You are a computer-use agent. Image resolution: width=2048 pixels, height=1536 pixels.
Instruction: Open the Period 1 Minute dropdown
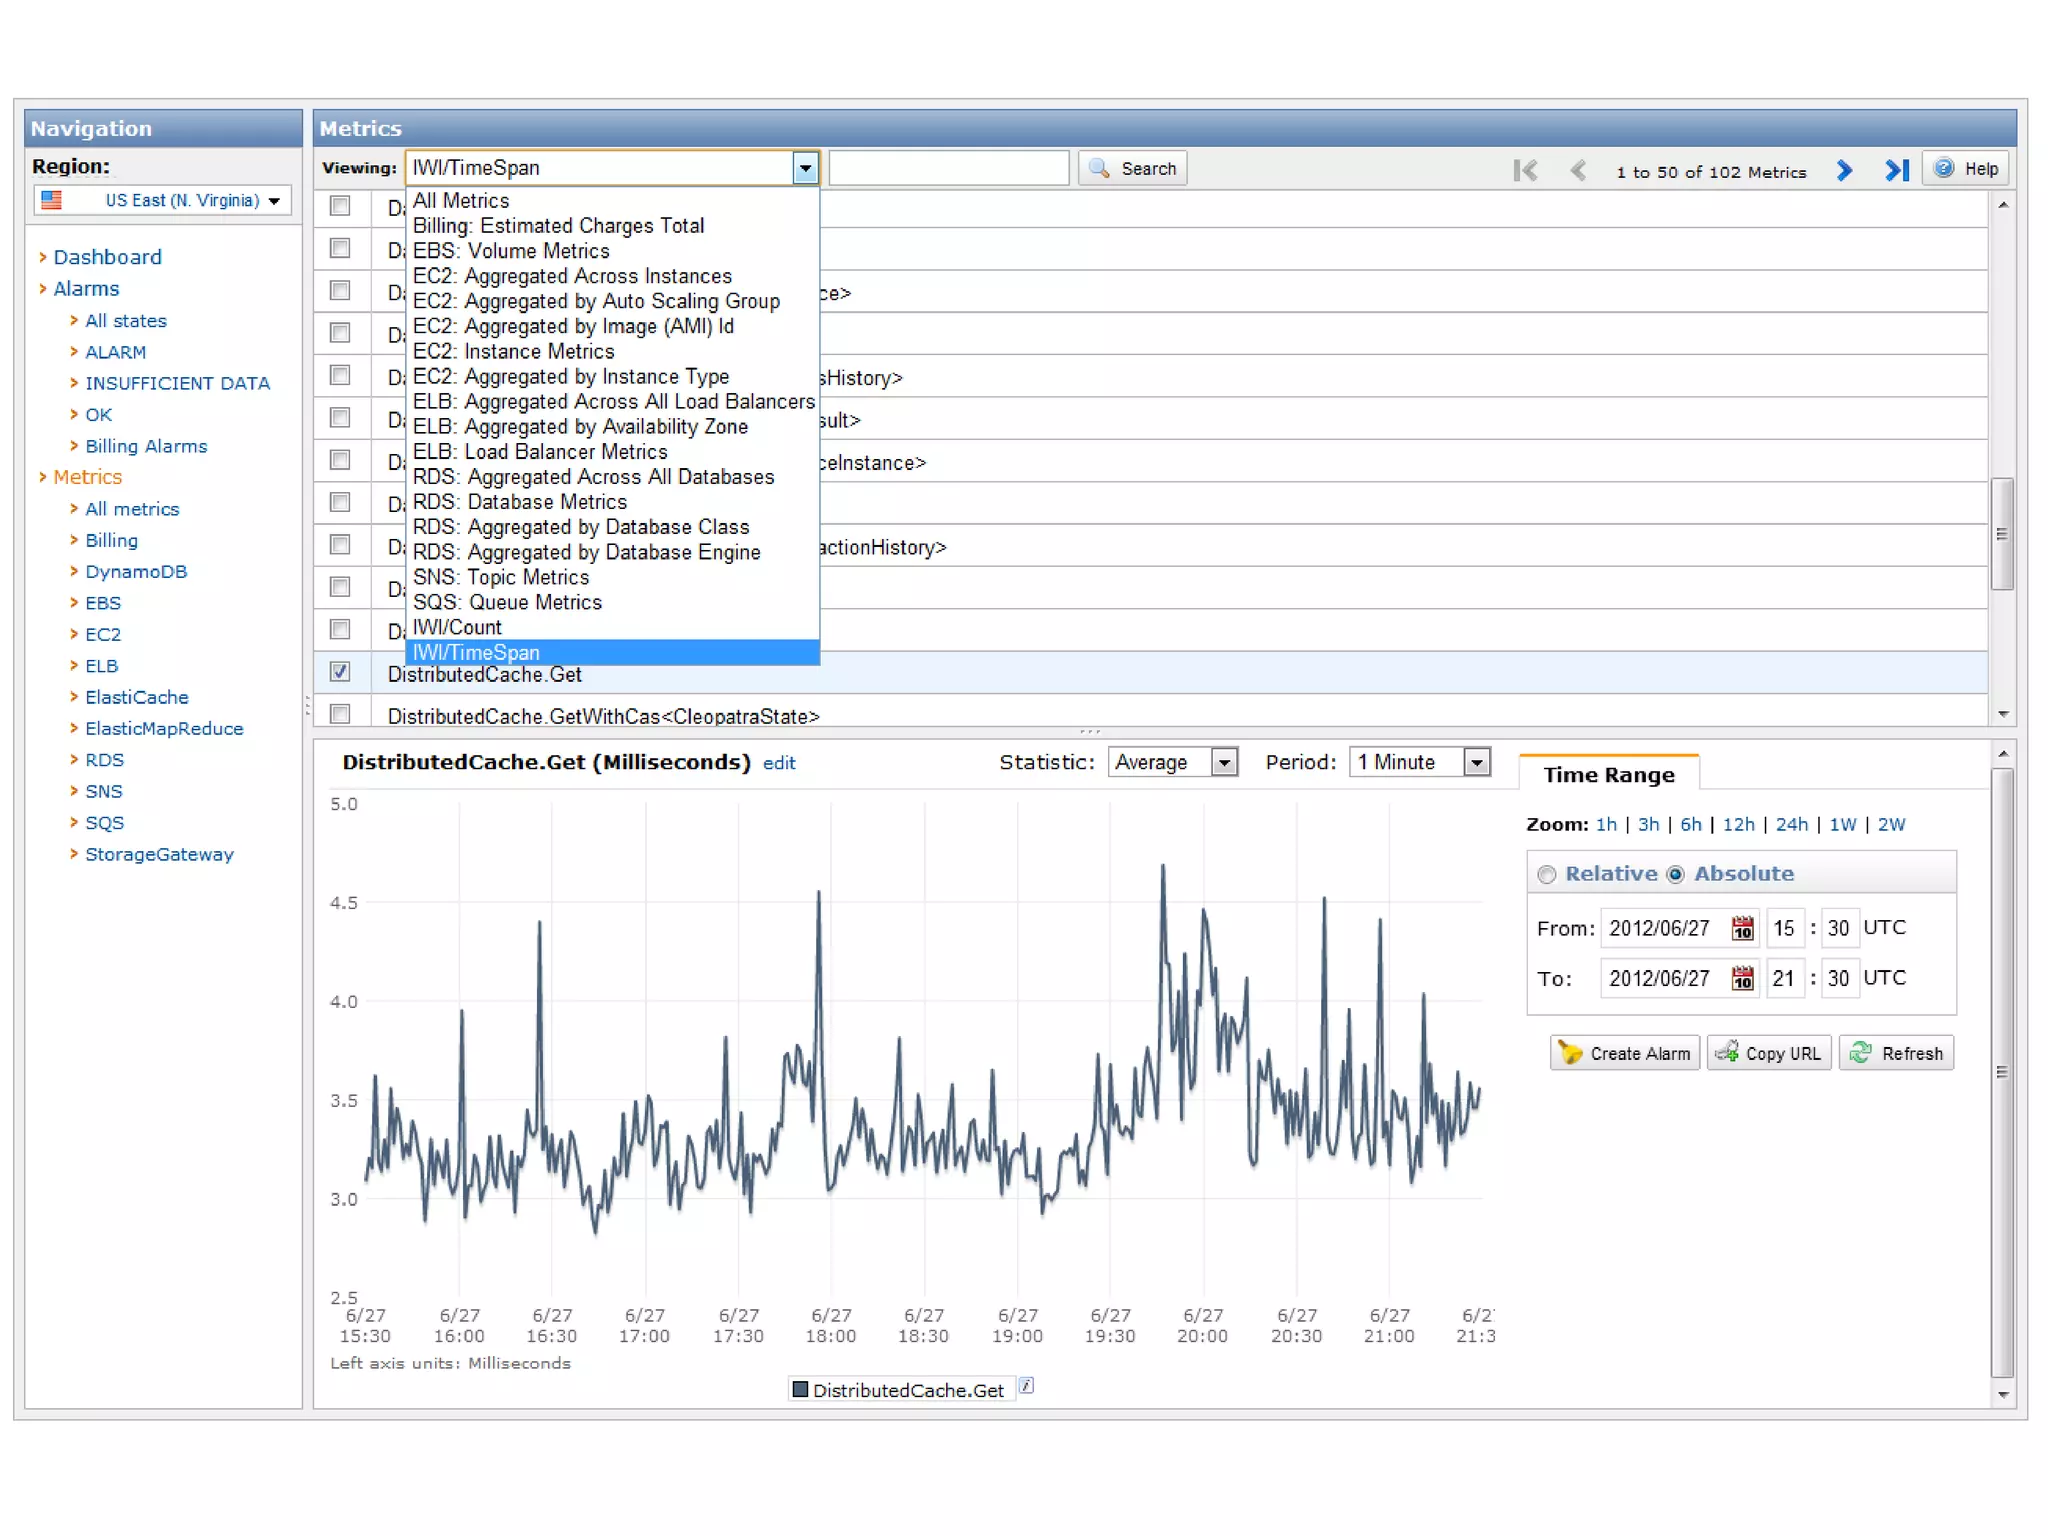1476,763
